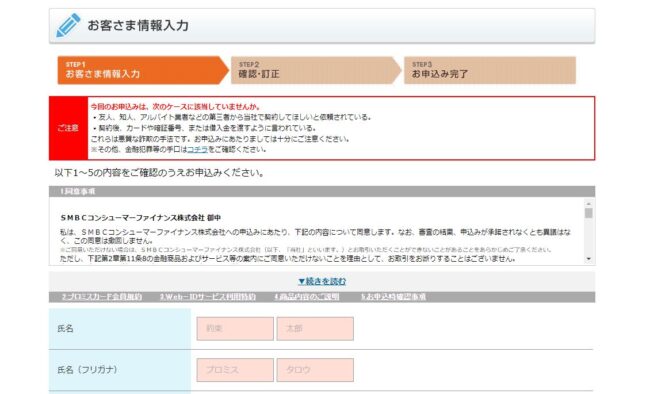Click the text 以下1～5の内容をご確認のうえお申込みください。
Viewport: 650px width, 394px height.
[160, 173]
